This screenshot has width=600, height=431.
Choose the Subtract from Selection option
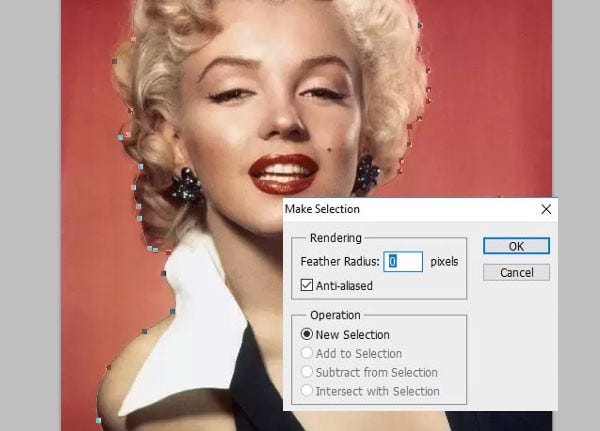click(x=307, y=372)
